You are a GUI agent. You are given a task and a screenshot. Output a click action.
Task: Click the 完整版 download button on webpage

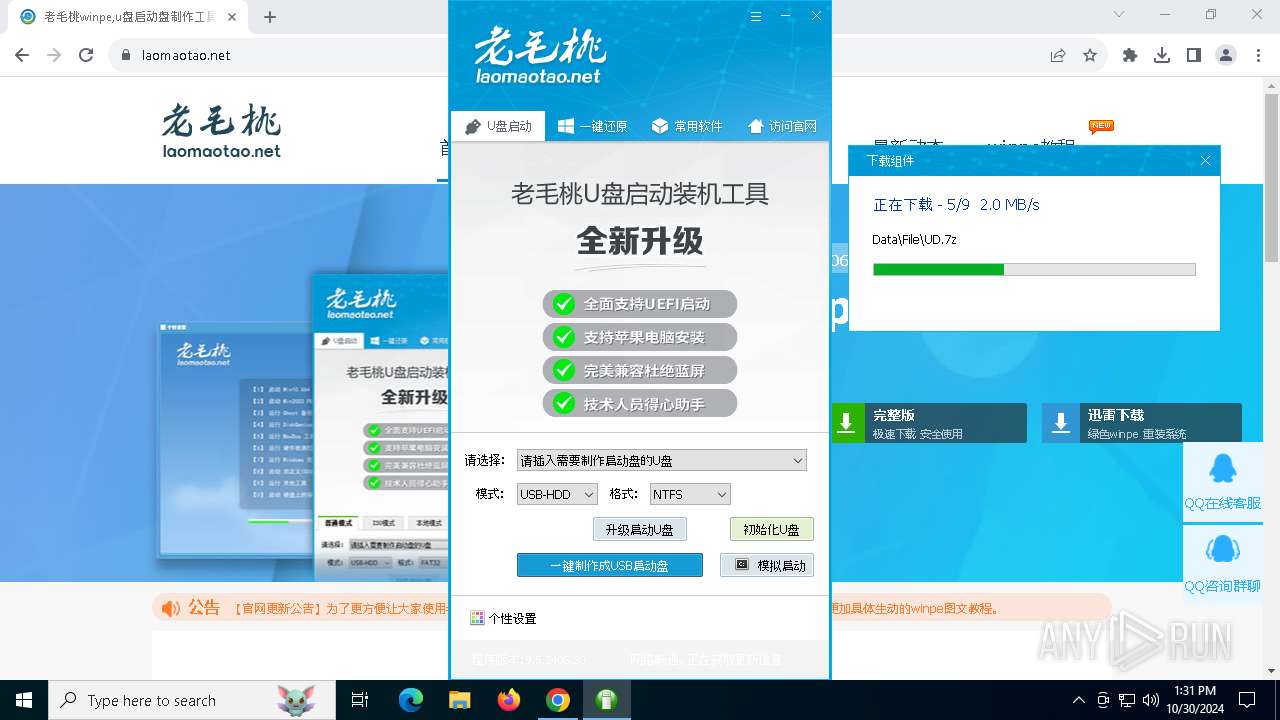(x=929, y=423)
